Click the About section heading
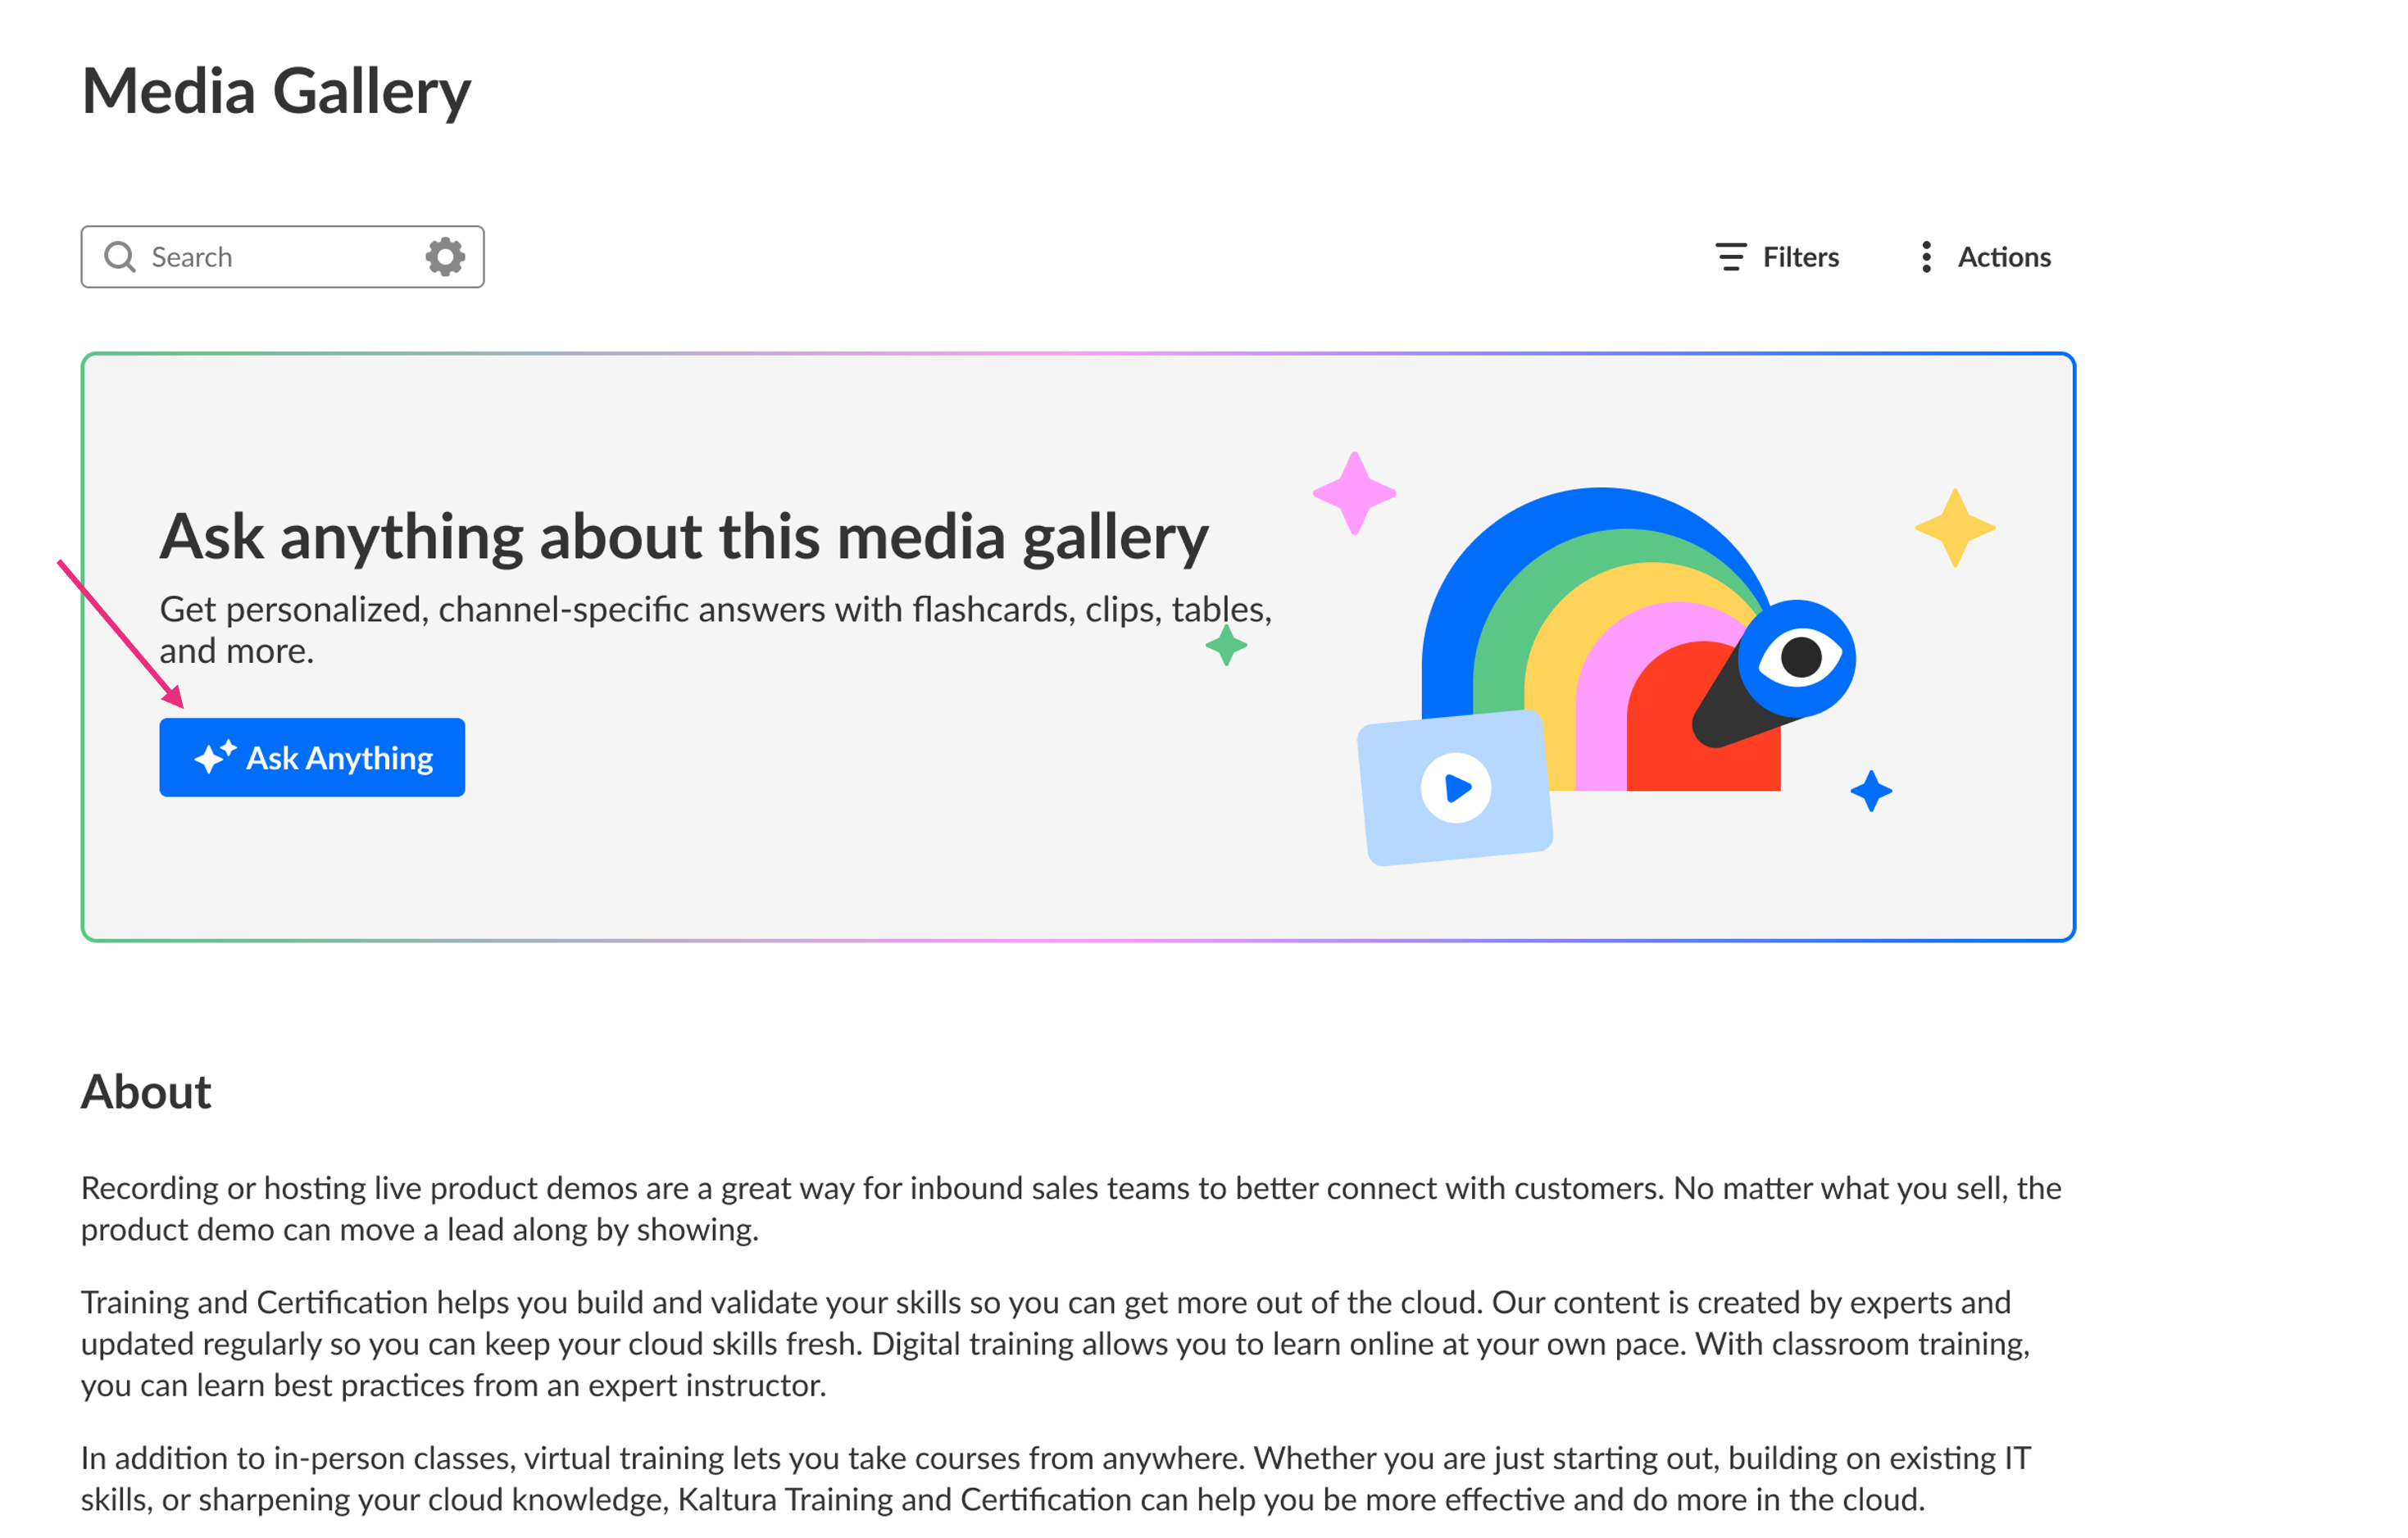Screen dimensions: 2408x1538 pos(146,1091)
